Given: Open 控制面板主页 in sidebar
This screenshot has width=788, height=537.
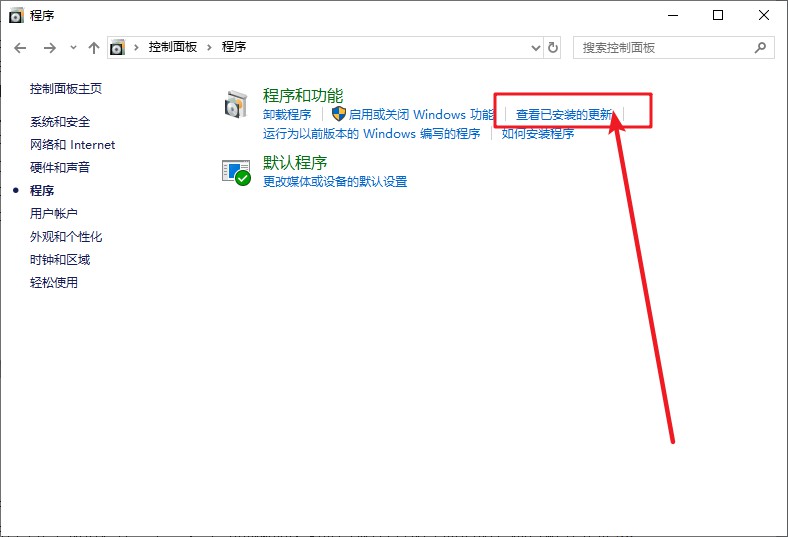Looking at the screenshot, I should (66, 89).
